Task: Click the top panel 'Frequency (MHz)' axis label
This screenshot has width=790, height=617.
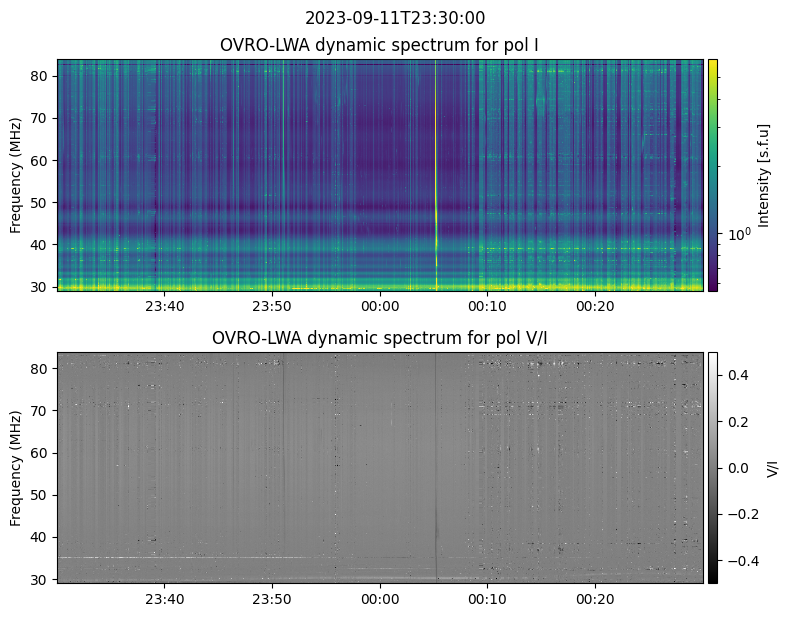Action: (16, 175)
